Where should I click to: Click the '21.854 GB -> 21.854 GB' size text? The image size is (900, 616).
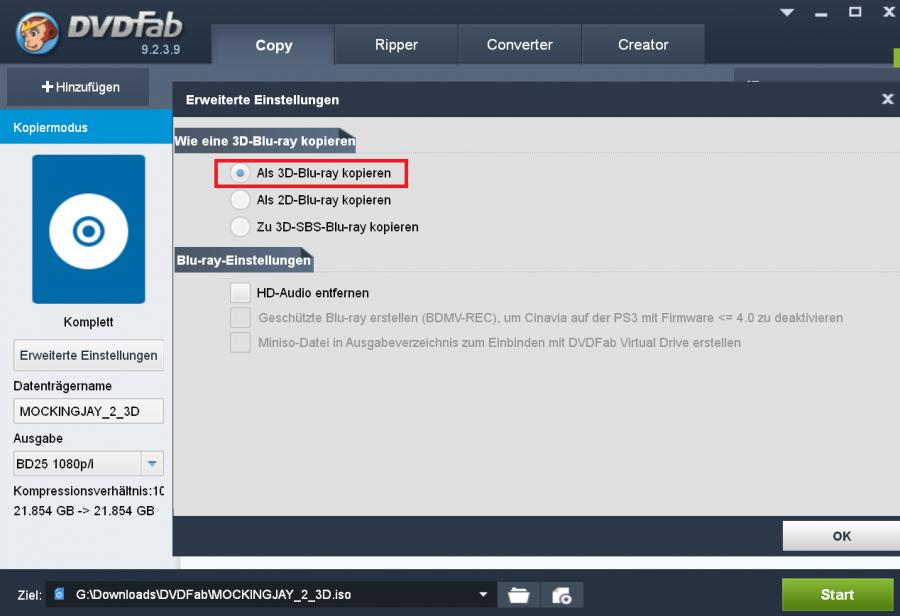pyautogui.click(x=84, y=511)
